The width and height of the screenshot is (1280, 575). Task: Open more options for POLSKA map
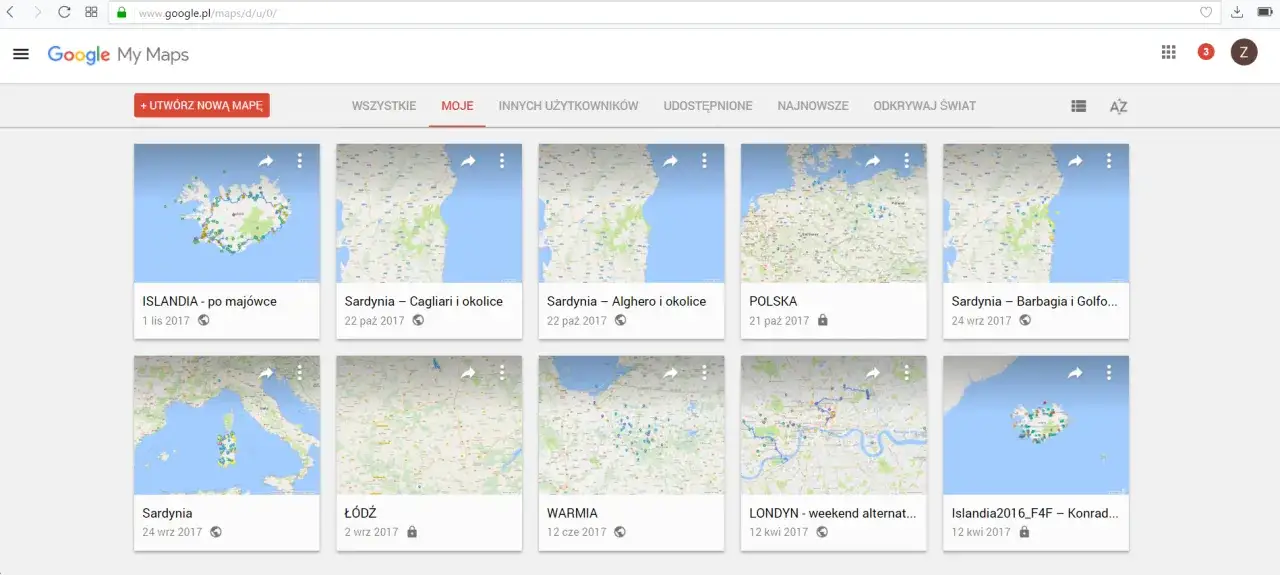tap(907, 161)
